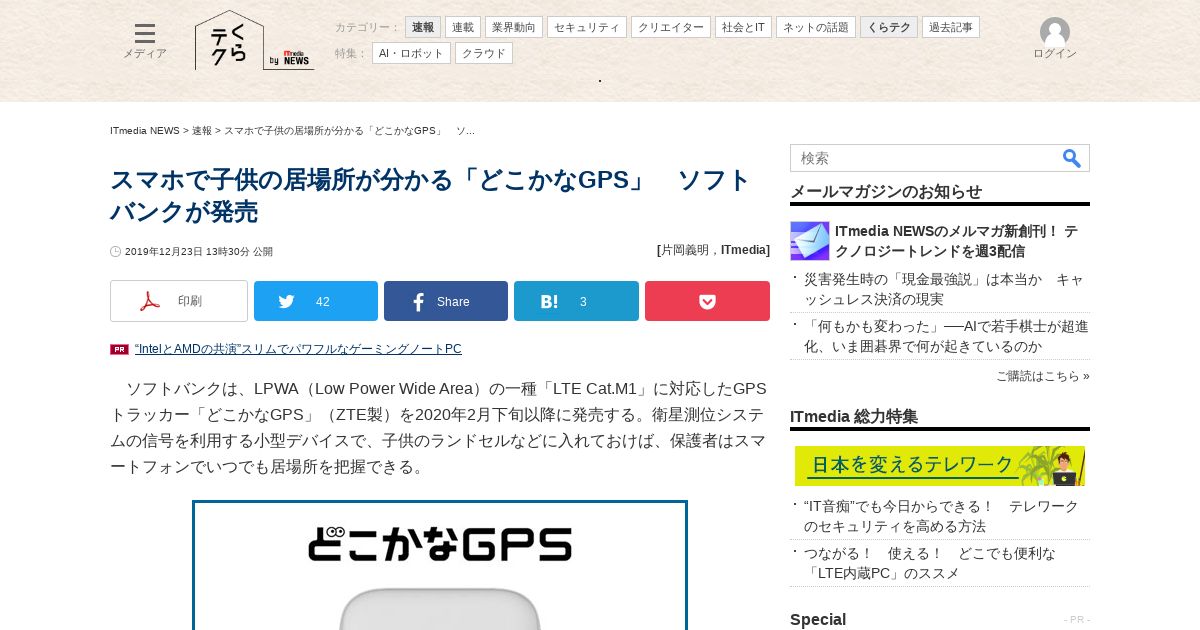Screen dimensions: 1200x630
Task: Click the ITmedia 総力特集 heading
Action: tap(854, 416)
